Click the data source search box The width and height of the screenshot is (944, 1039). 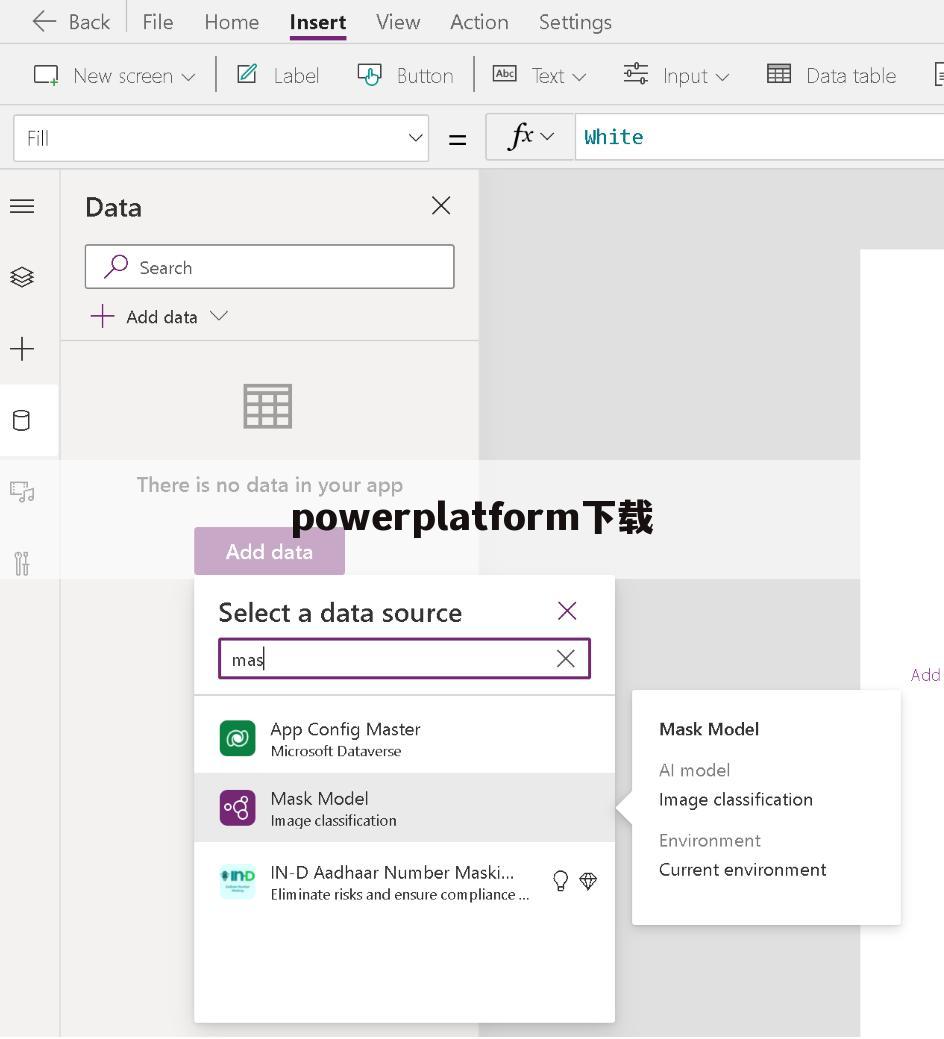coord(404,658)
